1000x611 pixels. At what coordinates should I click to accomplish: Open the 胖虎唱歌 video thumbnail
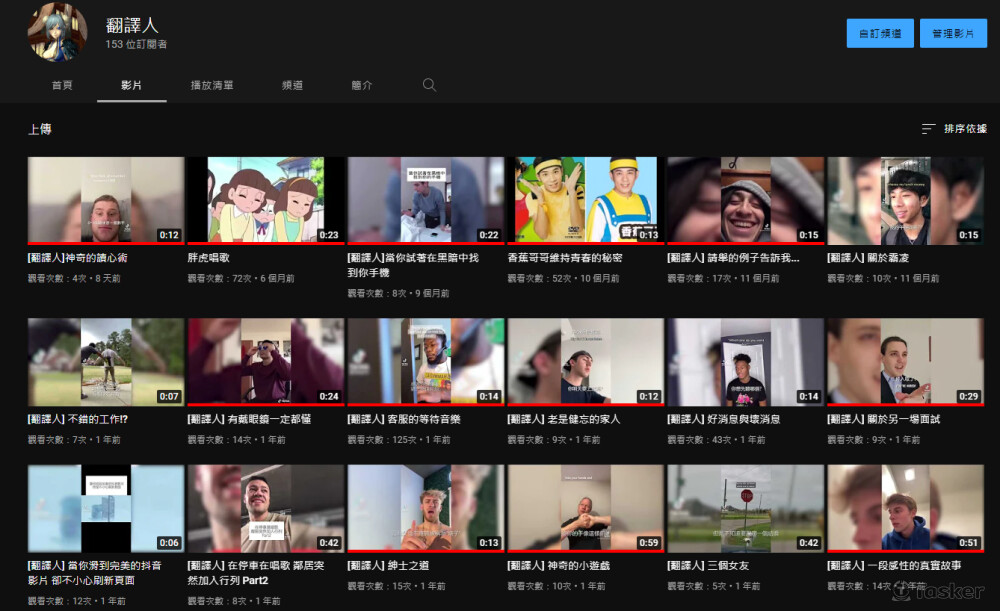(x=265, y=200)
